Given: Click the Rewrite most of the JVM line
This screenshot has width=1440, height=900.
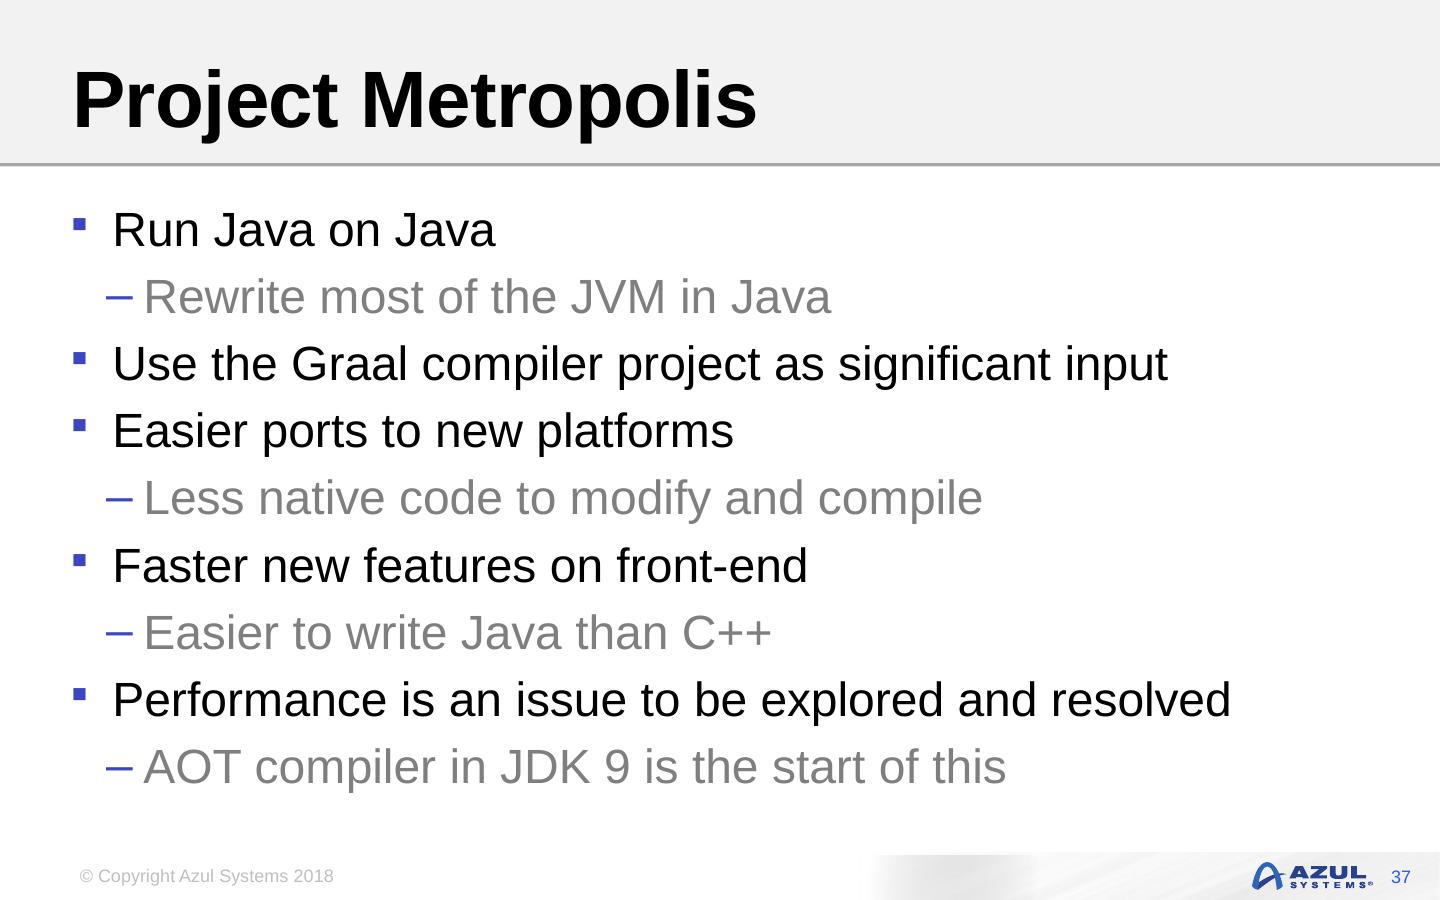Looking at the screenshot, I should 487,297.
